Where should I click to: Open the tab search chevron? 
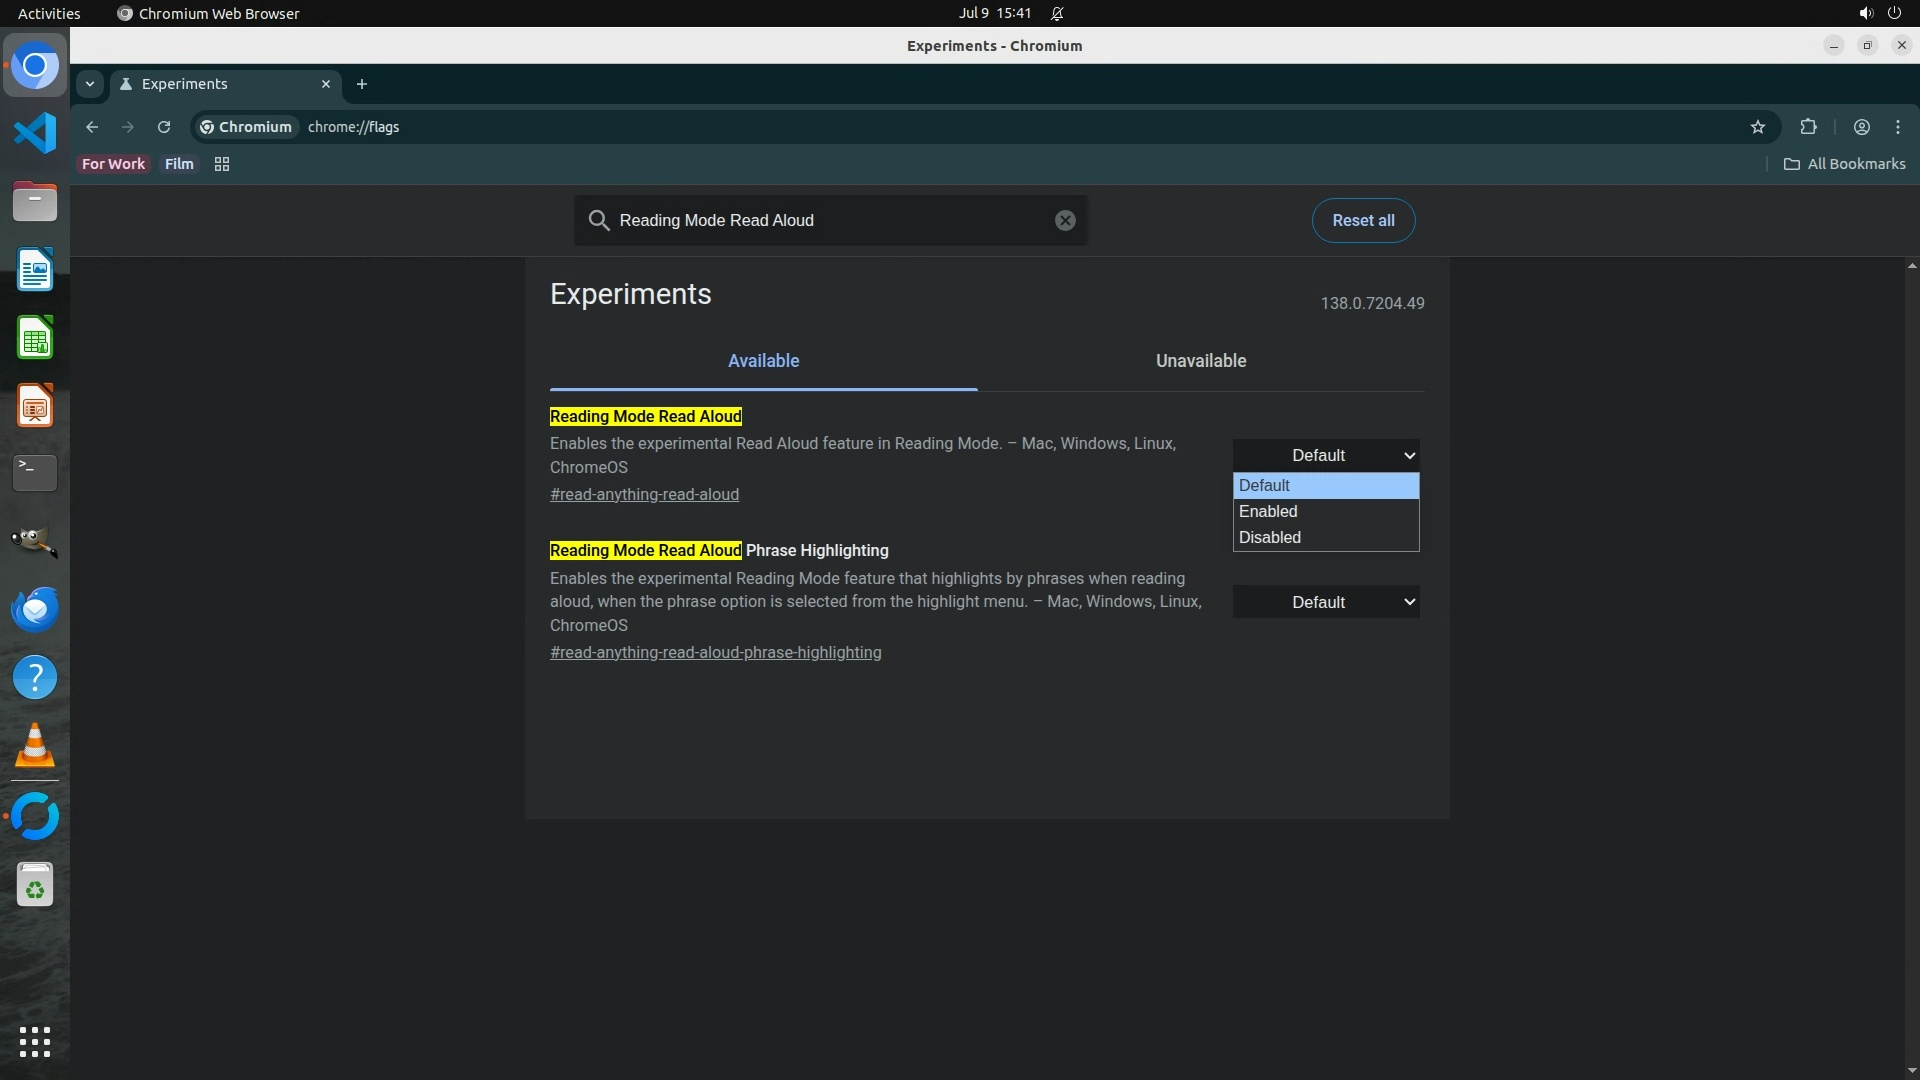click(90, 84)
